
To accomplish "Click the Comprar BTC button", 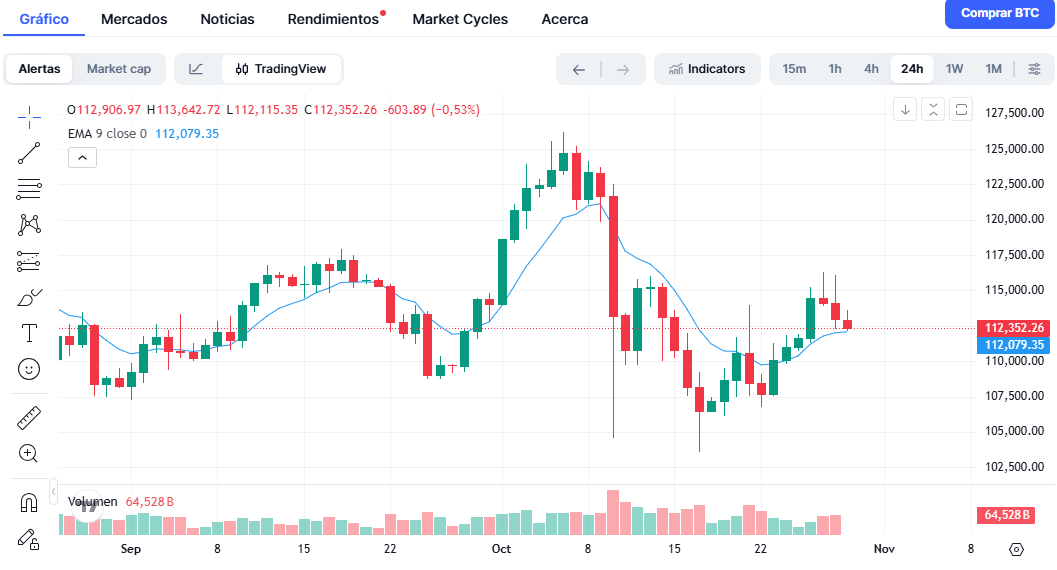I will click(x=999, y=14).
